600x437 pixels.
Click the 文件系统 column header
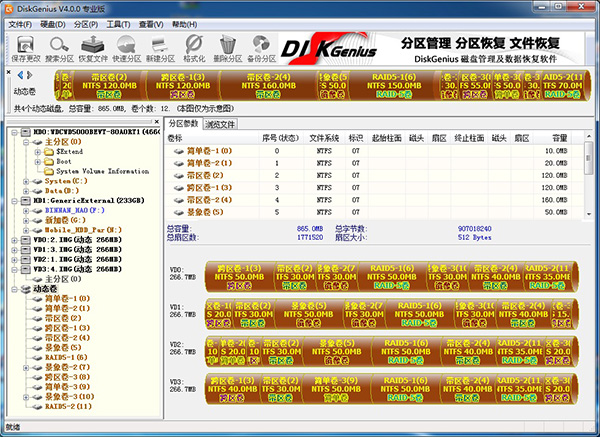pyautogui.click(x=325, y=137)
